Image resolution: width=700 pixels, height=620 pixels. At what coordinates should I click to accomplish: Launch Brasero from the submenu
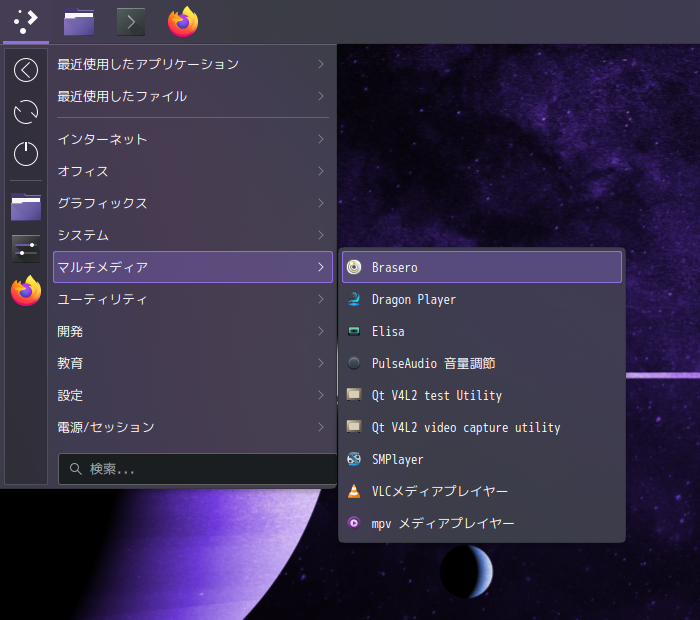click(x=482, y=267)
